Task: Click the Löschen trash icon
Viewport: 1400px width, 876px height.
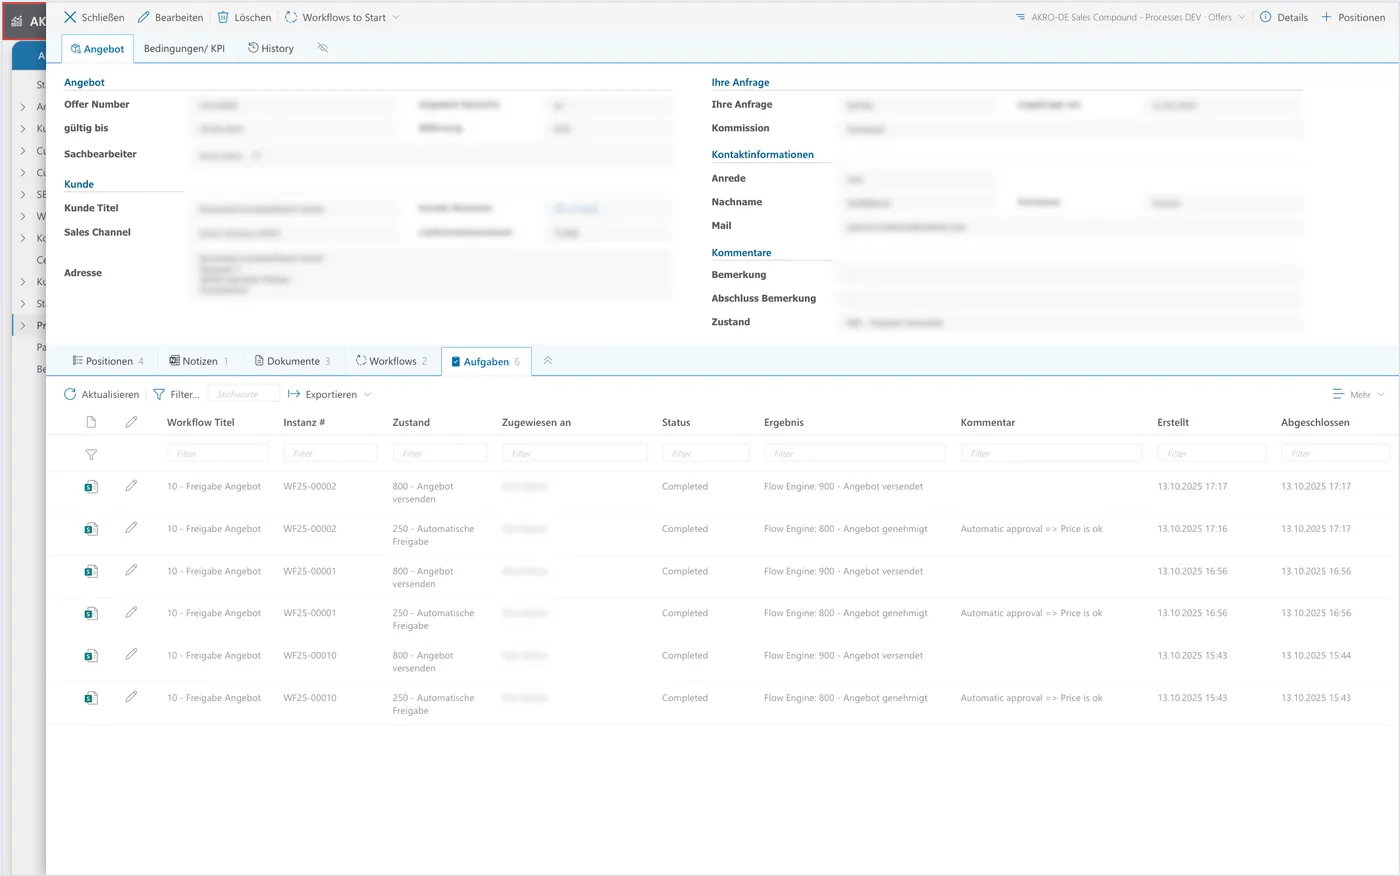Action: coord(223,17)
